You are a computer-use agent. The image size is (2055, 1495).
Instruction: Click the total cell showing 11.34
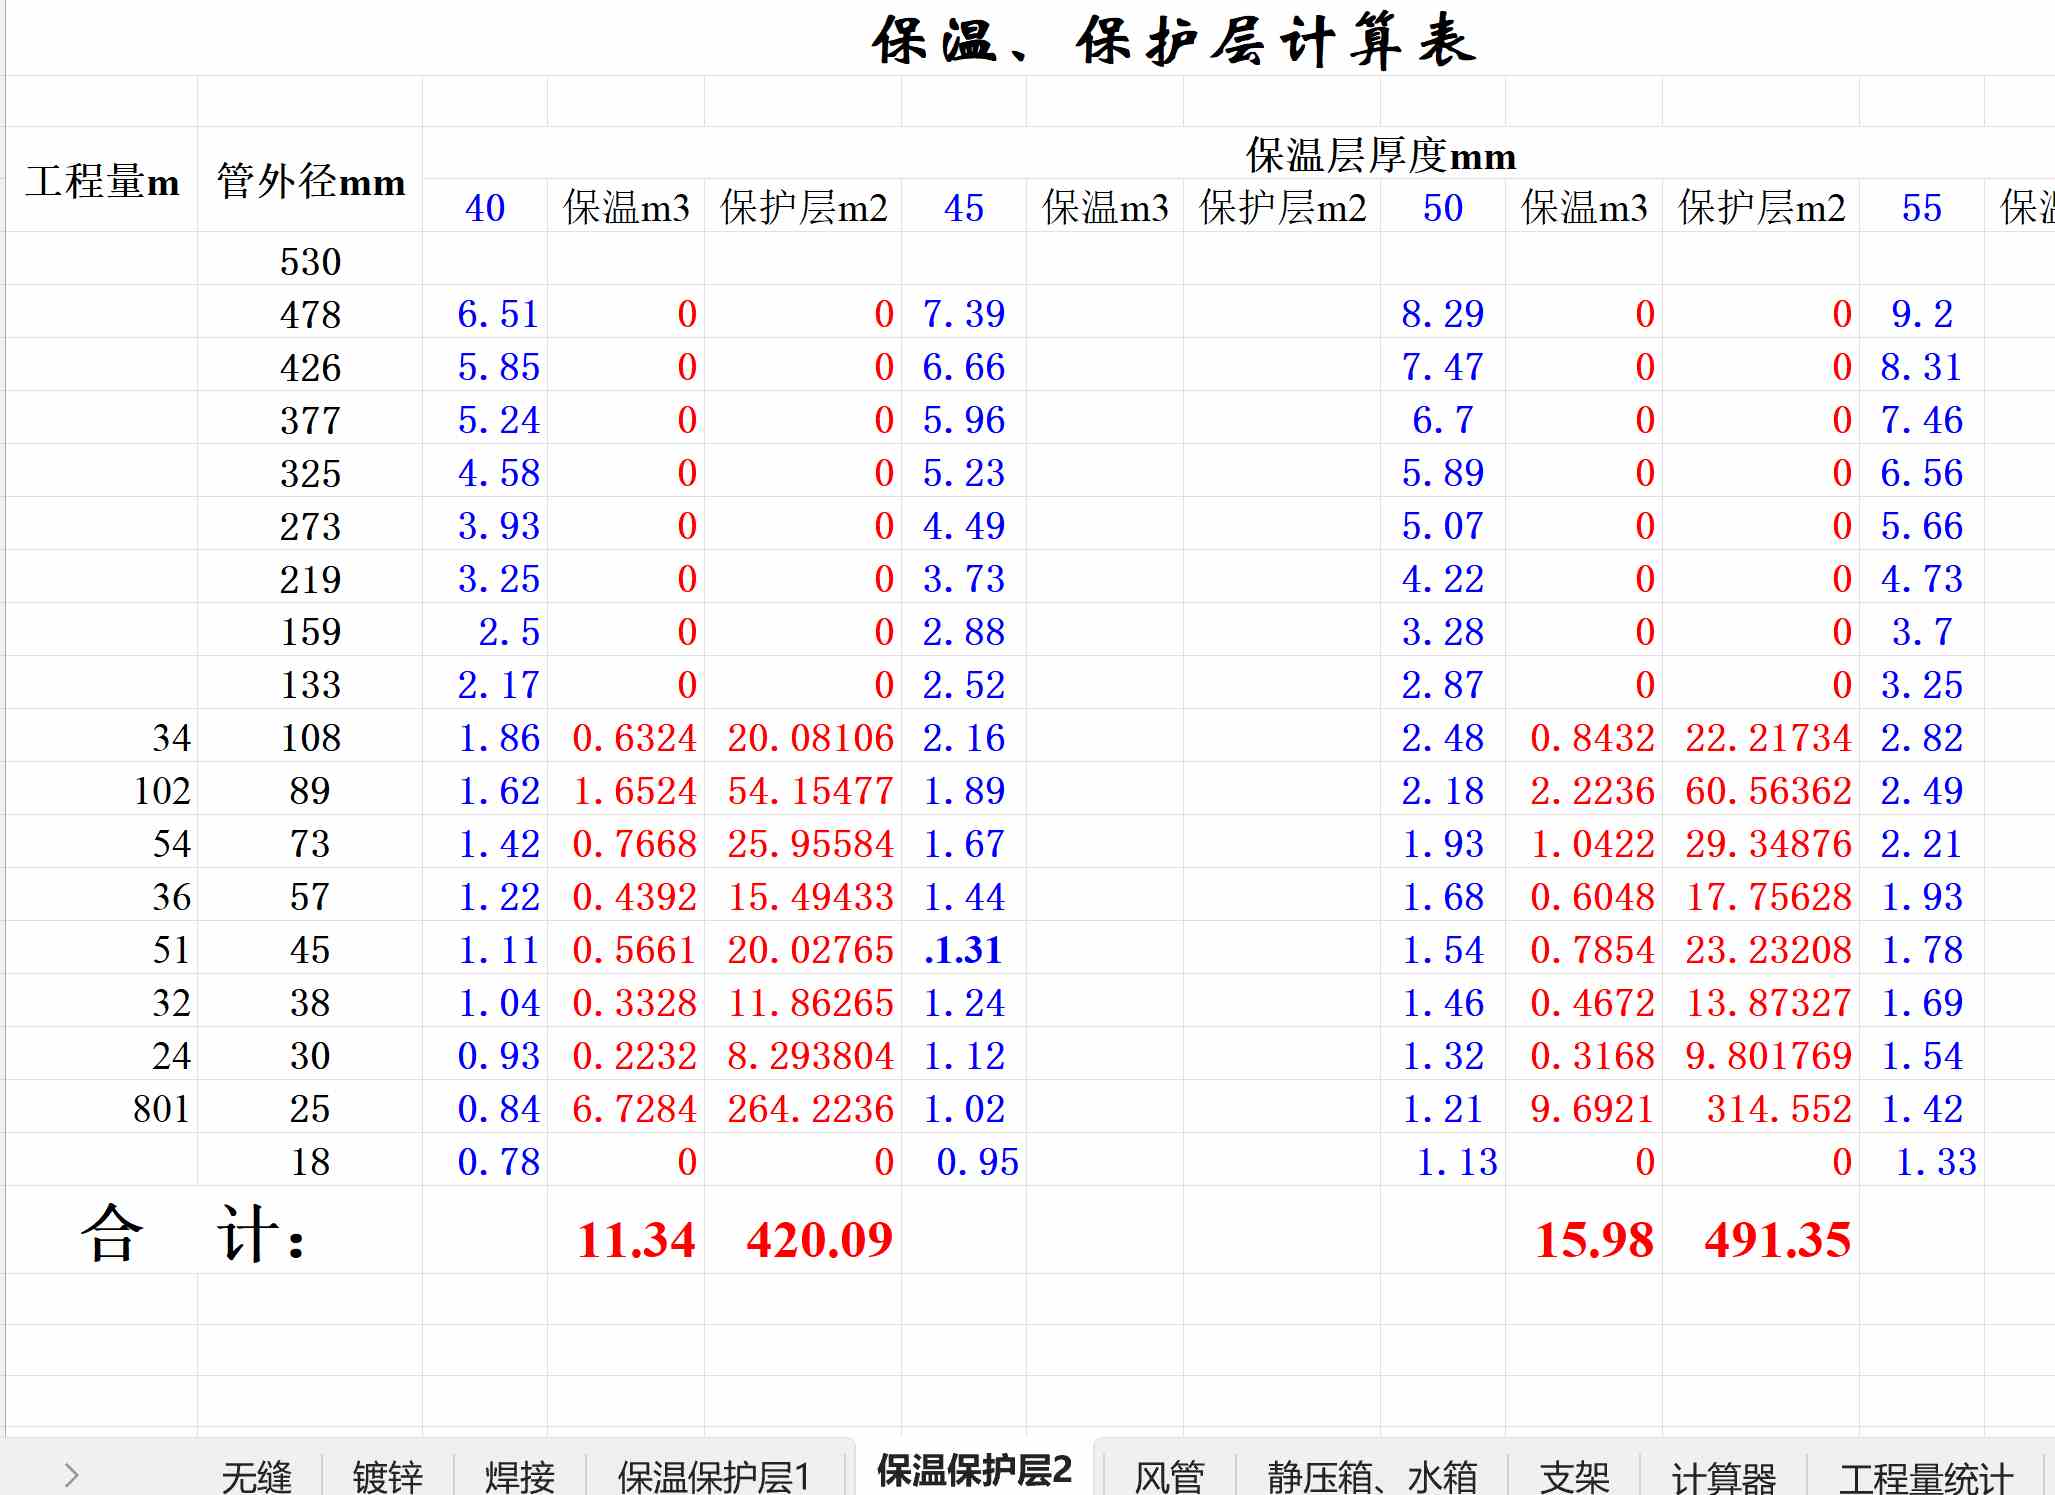point(635,1239)
